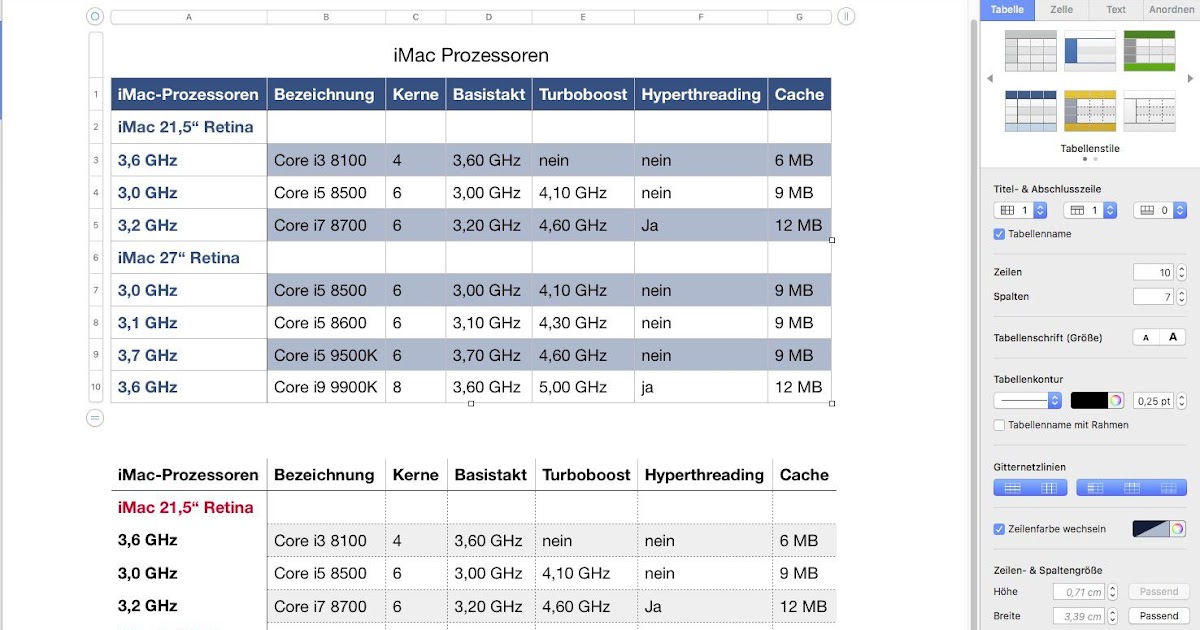
Task: Select the green table style thumbnail
Action: pyautogui.click(x=1149, y=50)
